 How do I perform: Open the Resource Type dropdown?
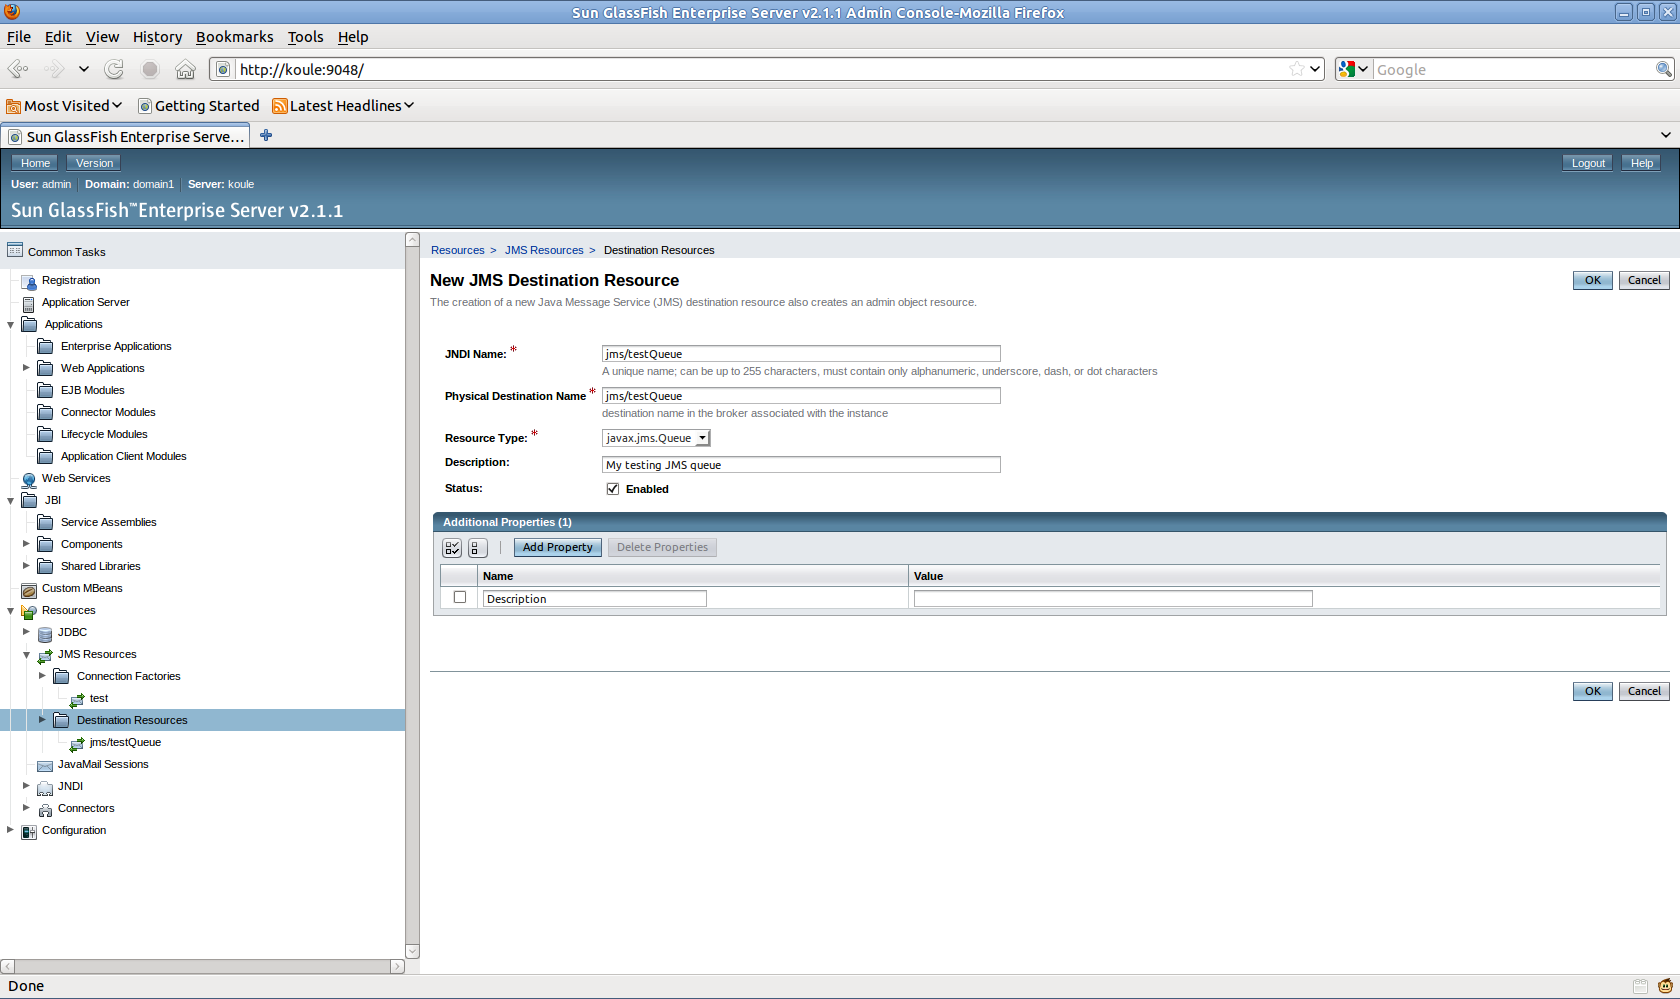pyautogui.click(x=703, y=437)
